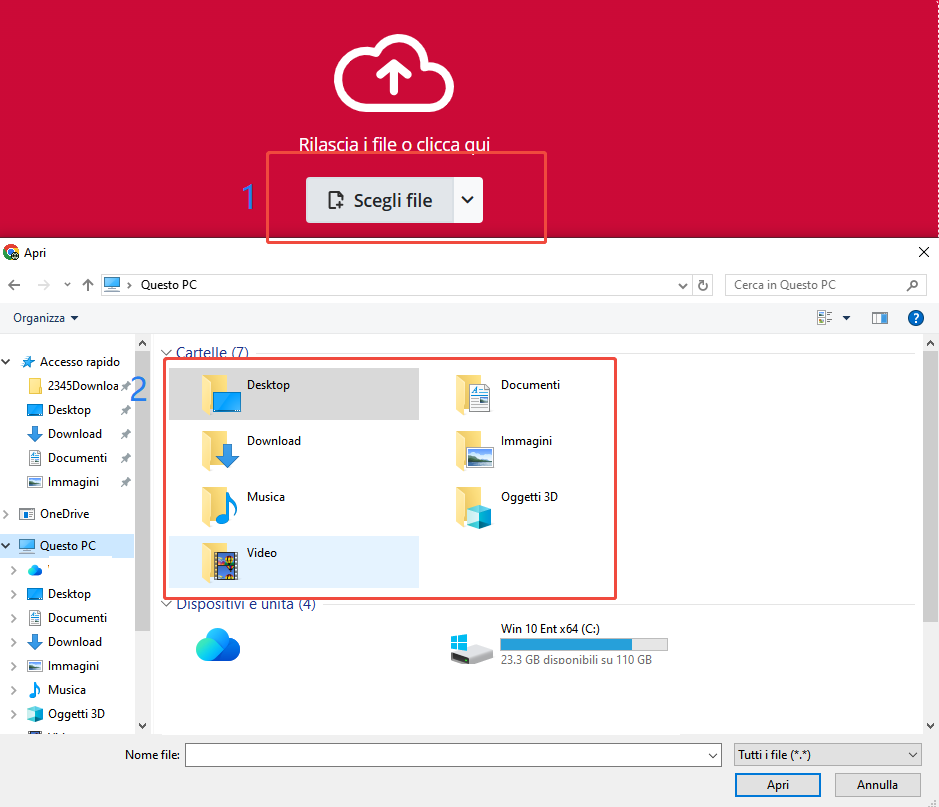Click the search magnifier icon

912,285
